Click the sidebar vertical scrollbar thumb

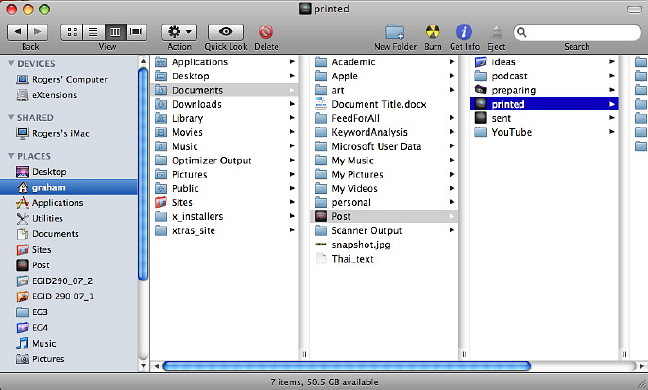pos(143,174)
